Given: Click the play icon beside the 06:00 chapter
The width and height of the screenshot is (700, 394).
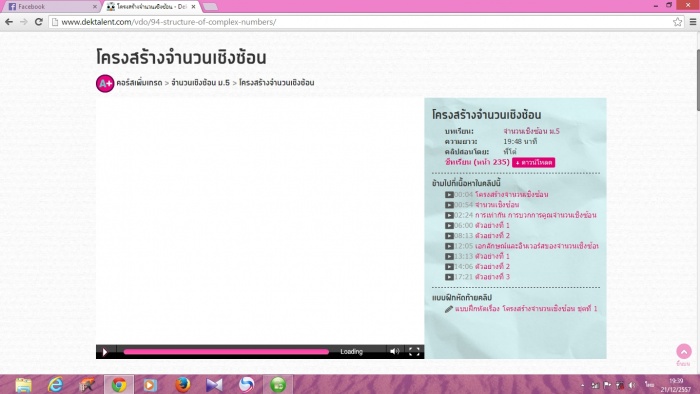Looking at the screenshot, I should click(449, 225).
